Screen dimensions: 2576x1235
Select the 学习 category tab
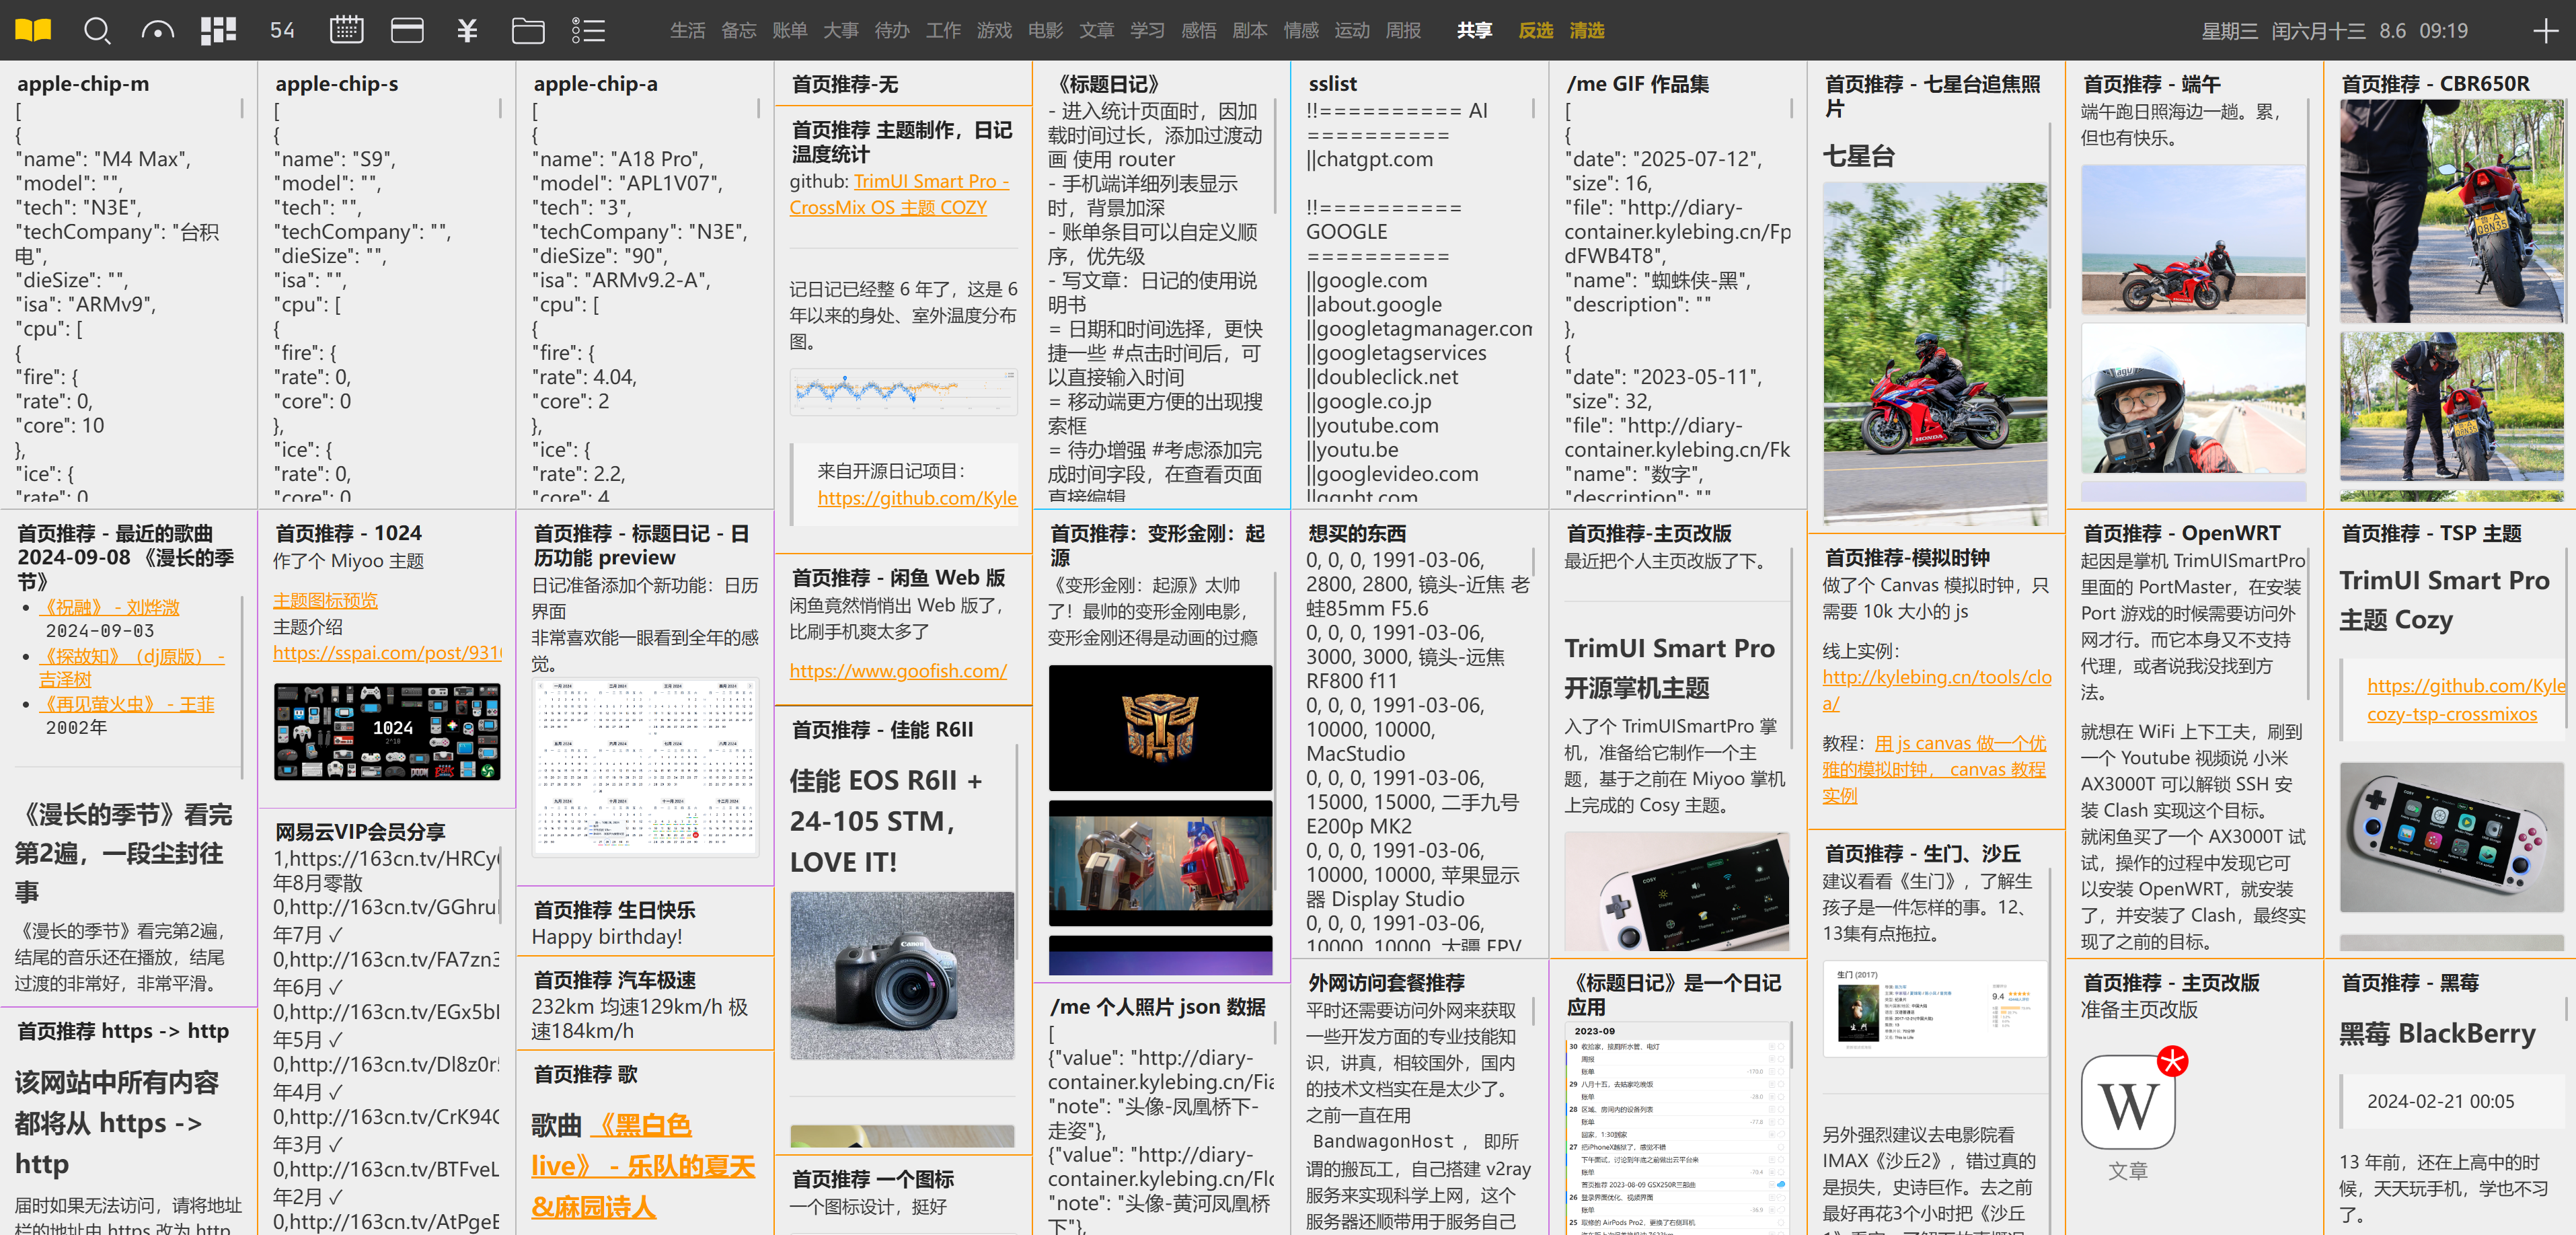coord(1147,30)
